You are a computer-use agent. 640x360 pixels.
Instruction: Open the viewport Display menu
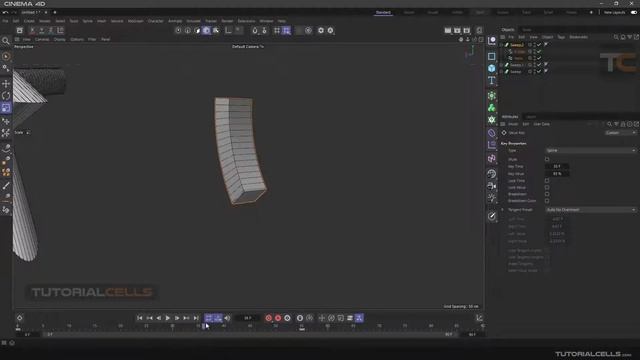(x=60, y=40)
